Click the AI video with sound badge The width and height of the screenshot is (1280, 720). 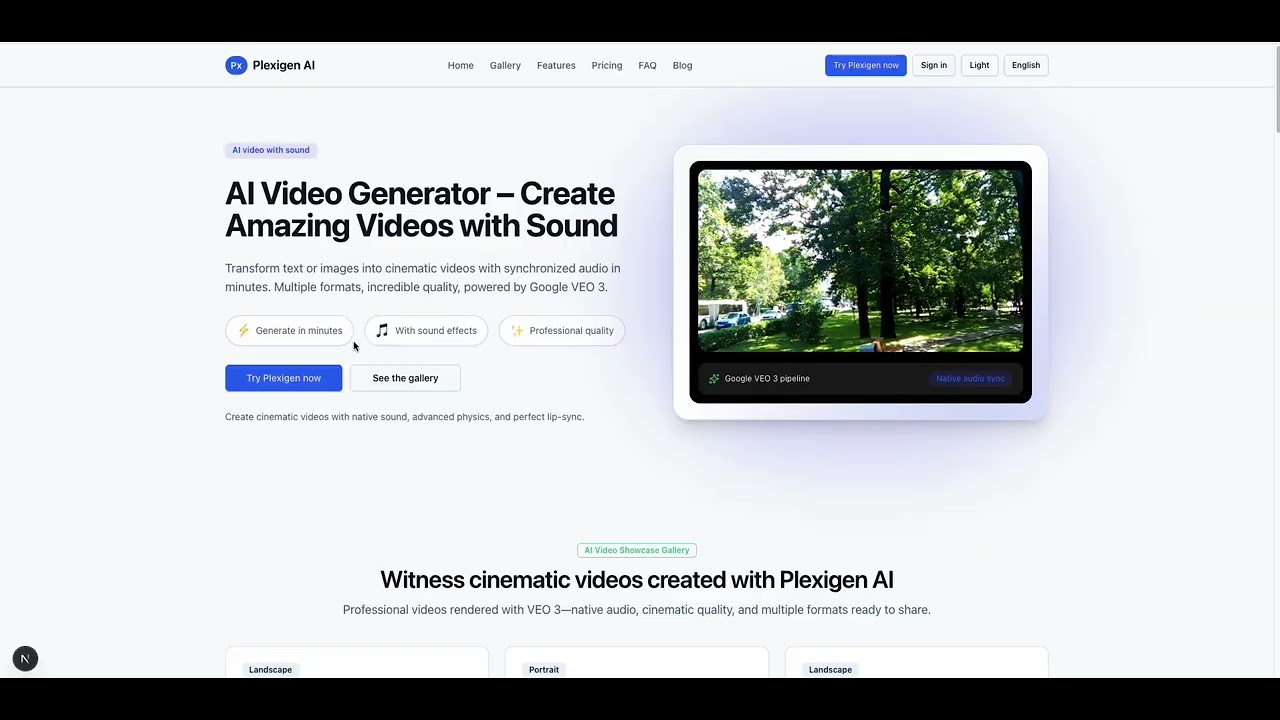tap(271, 150)
